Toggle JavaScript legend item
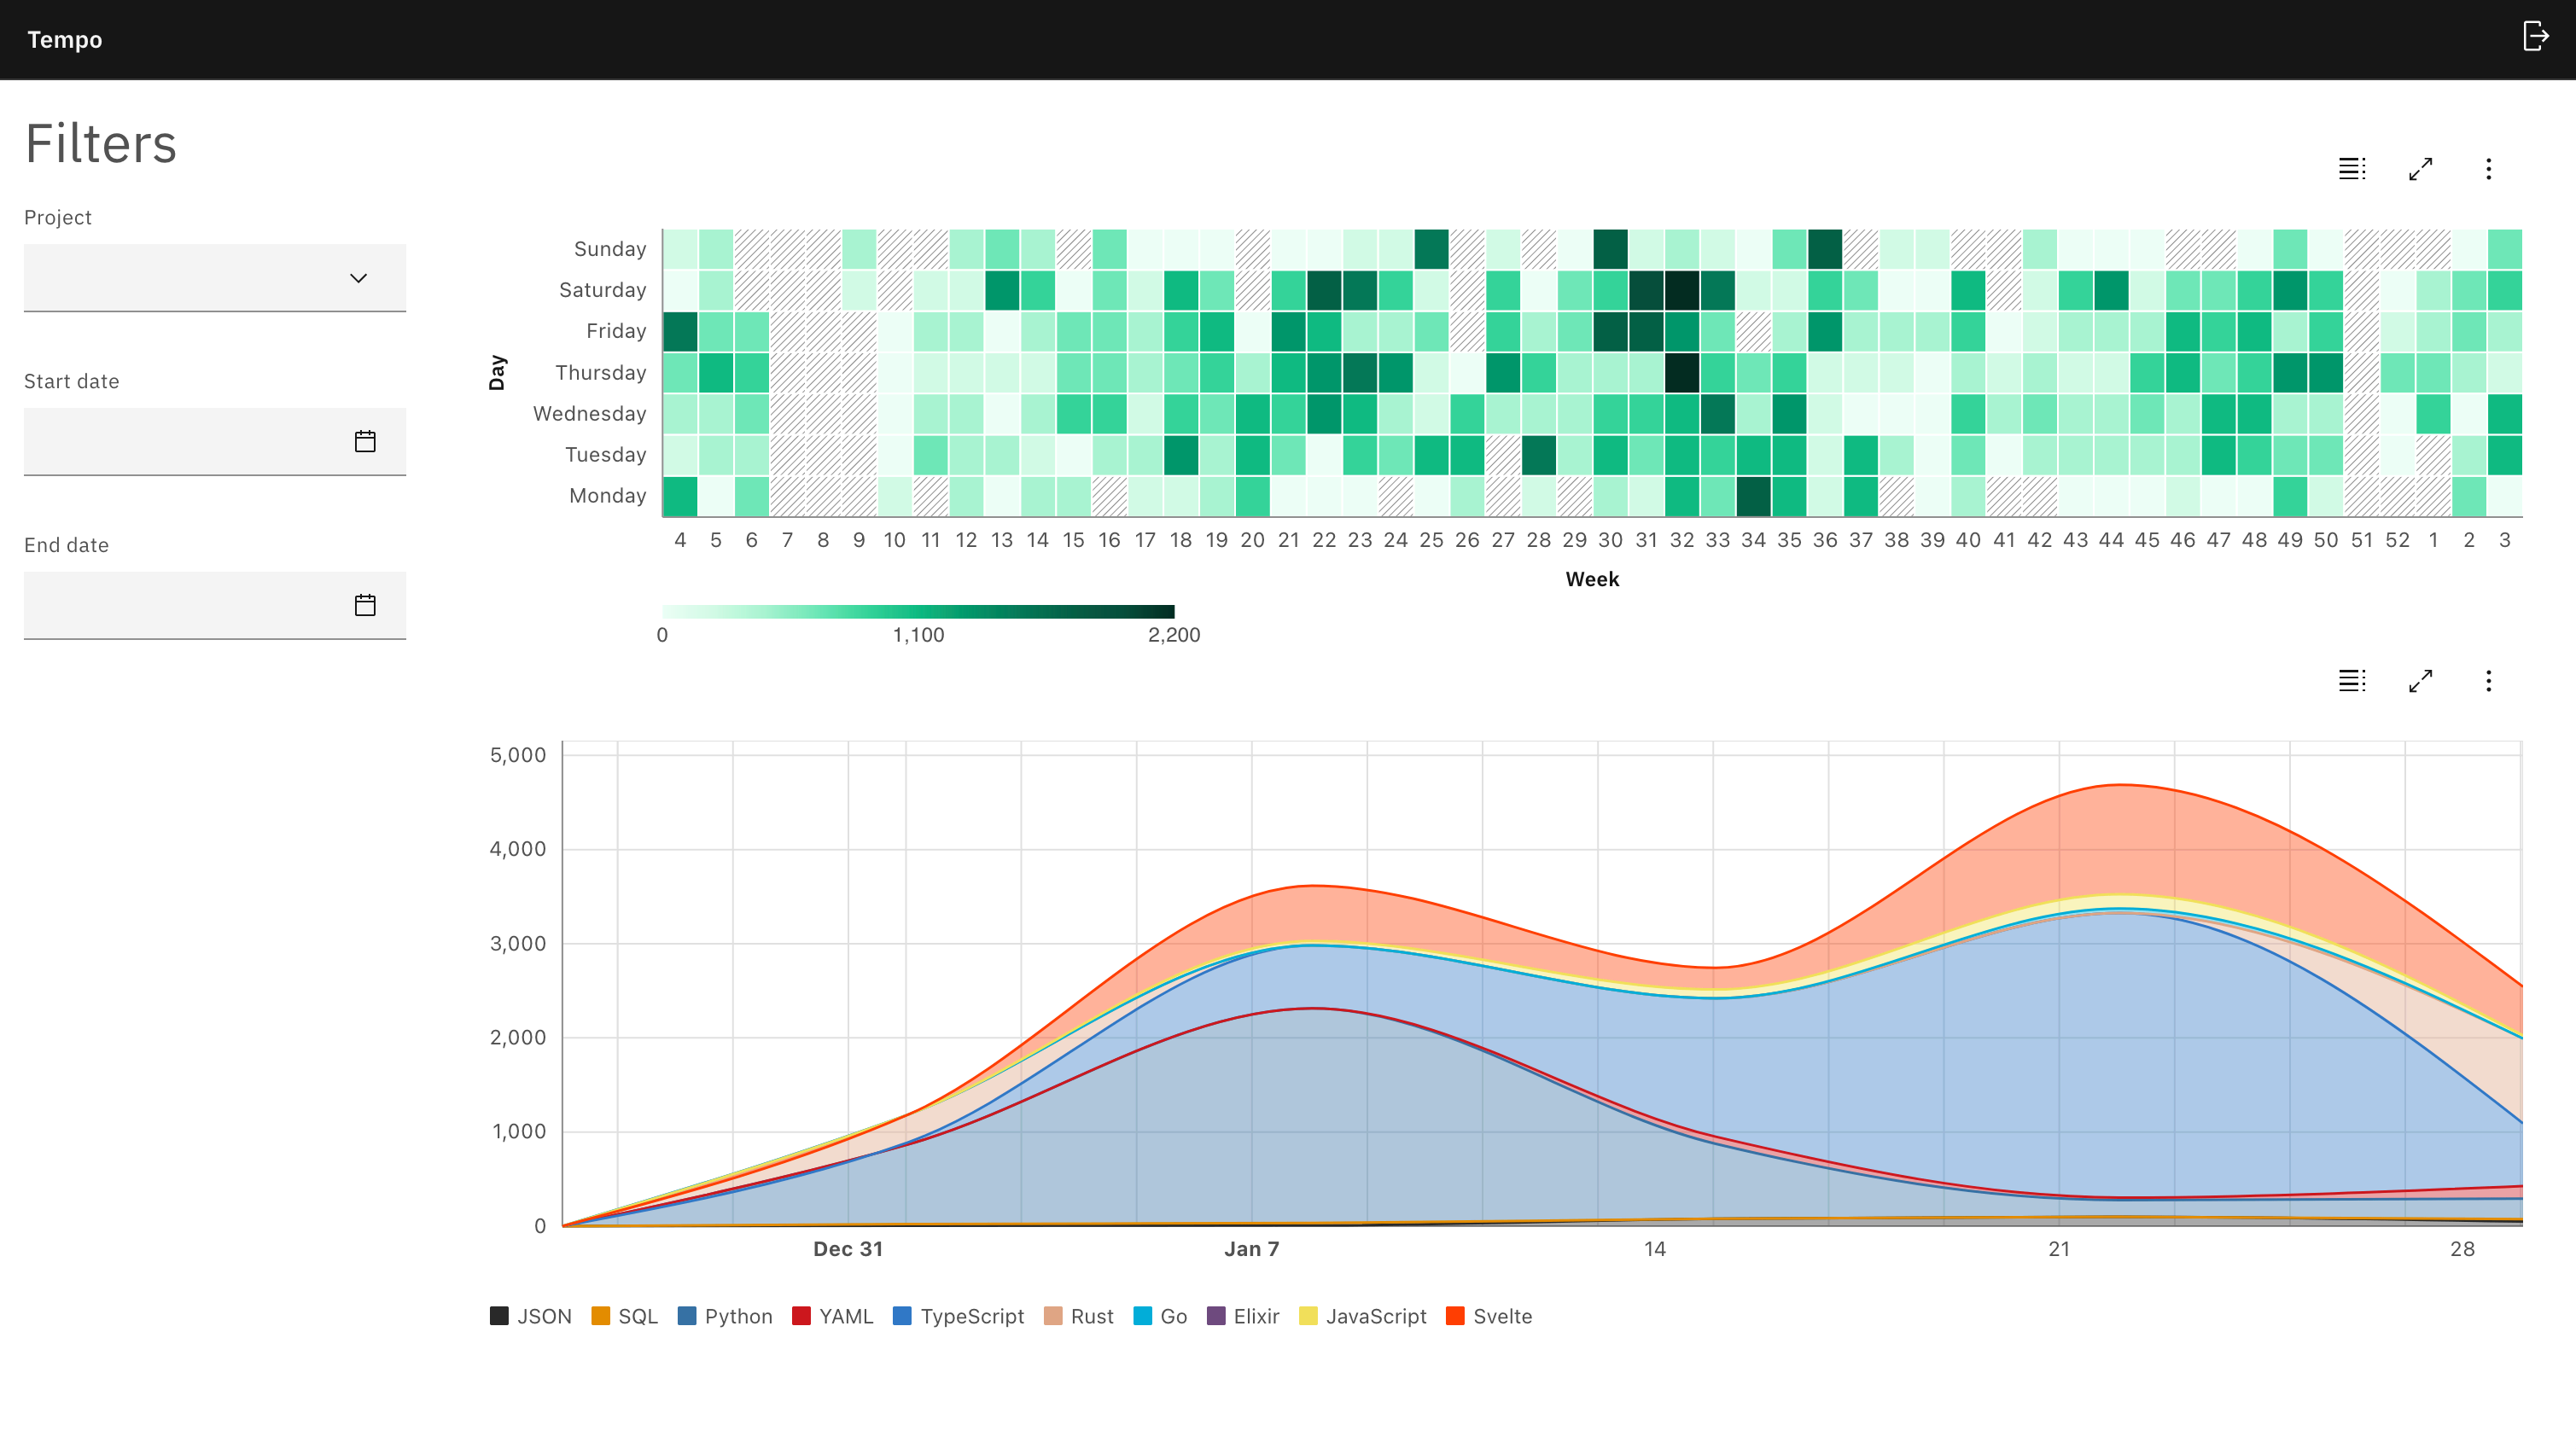 point(1363,1316)
